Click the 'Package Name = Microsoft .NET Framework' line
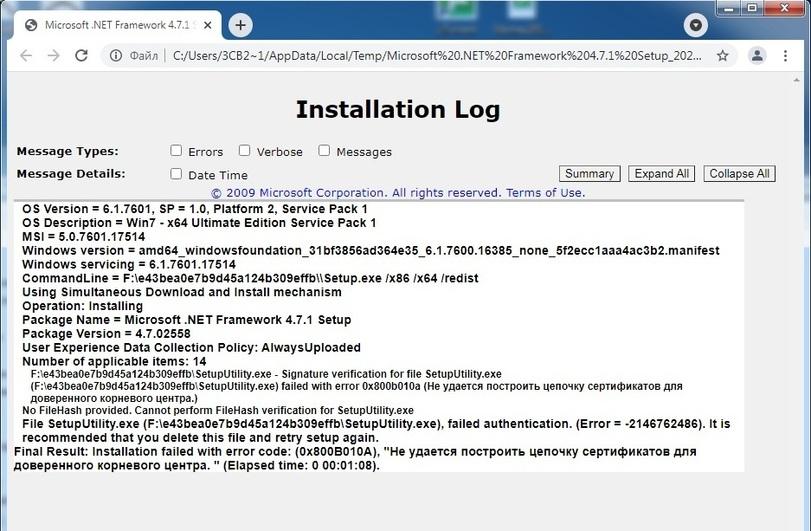Image resolution: width=811 pixels, height=531 pixels. point(187,320)
